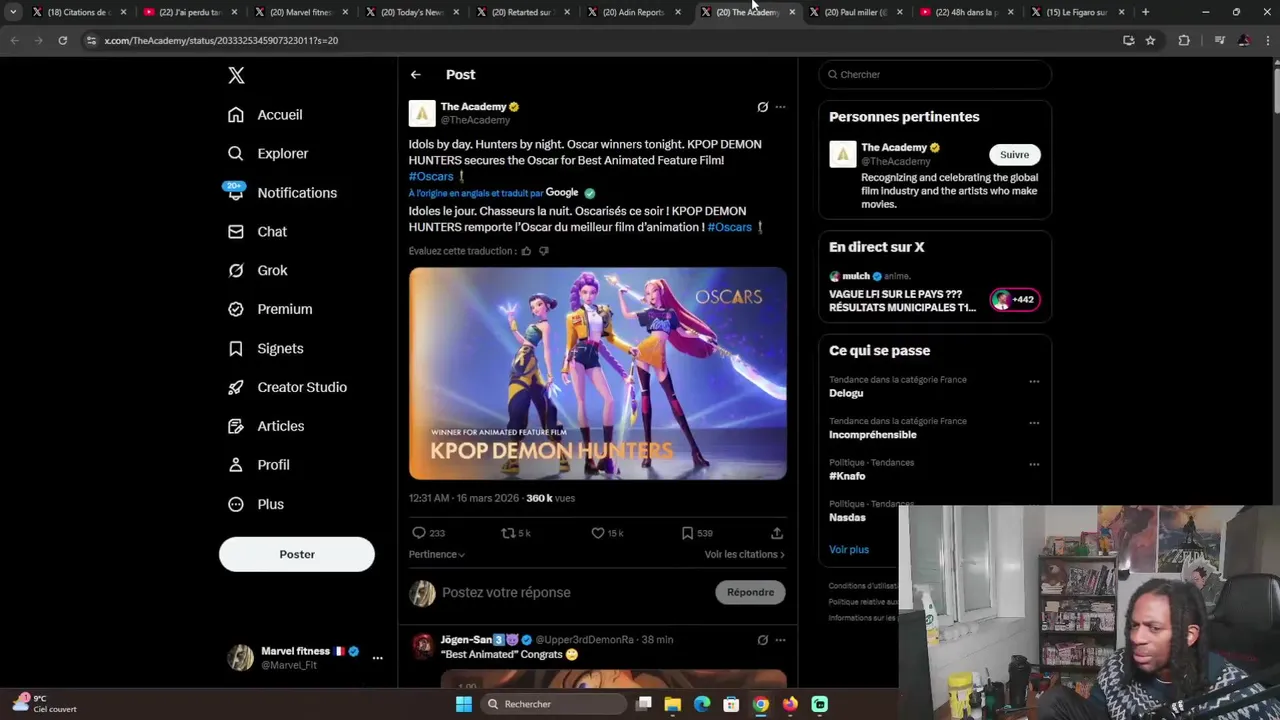Open more options for #Knafo trend
Screen dimensions: 1280x720
[1034, 464]
